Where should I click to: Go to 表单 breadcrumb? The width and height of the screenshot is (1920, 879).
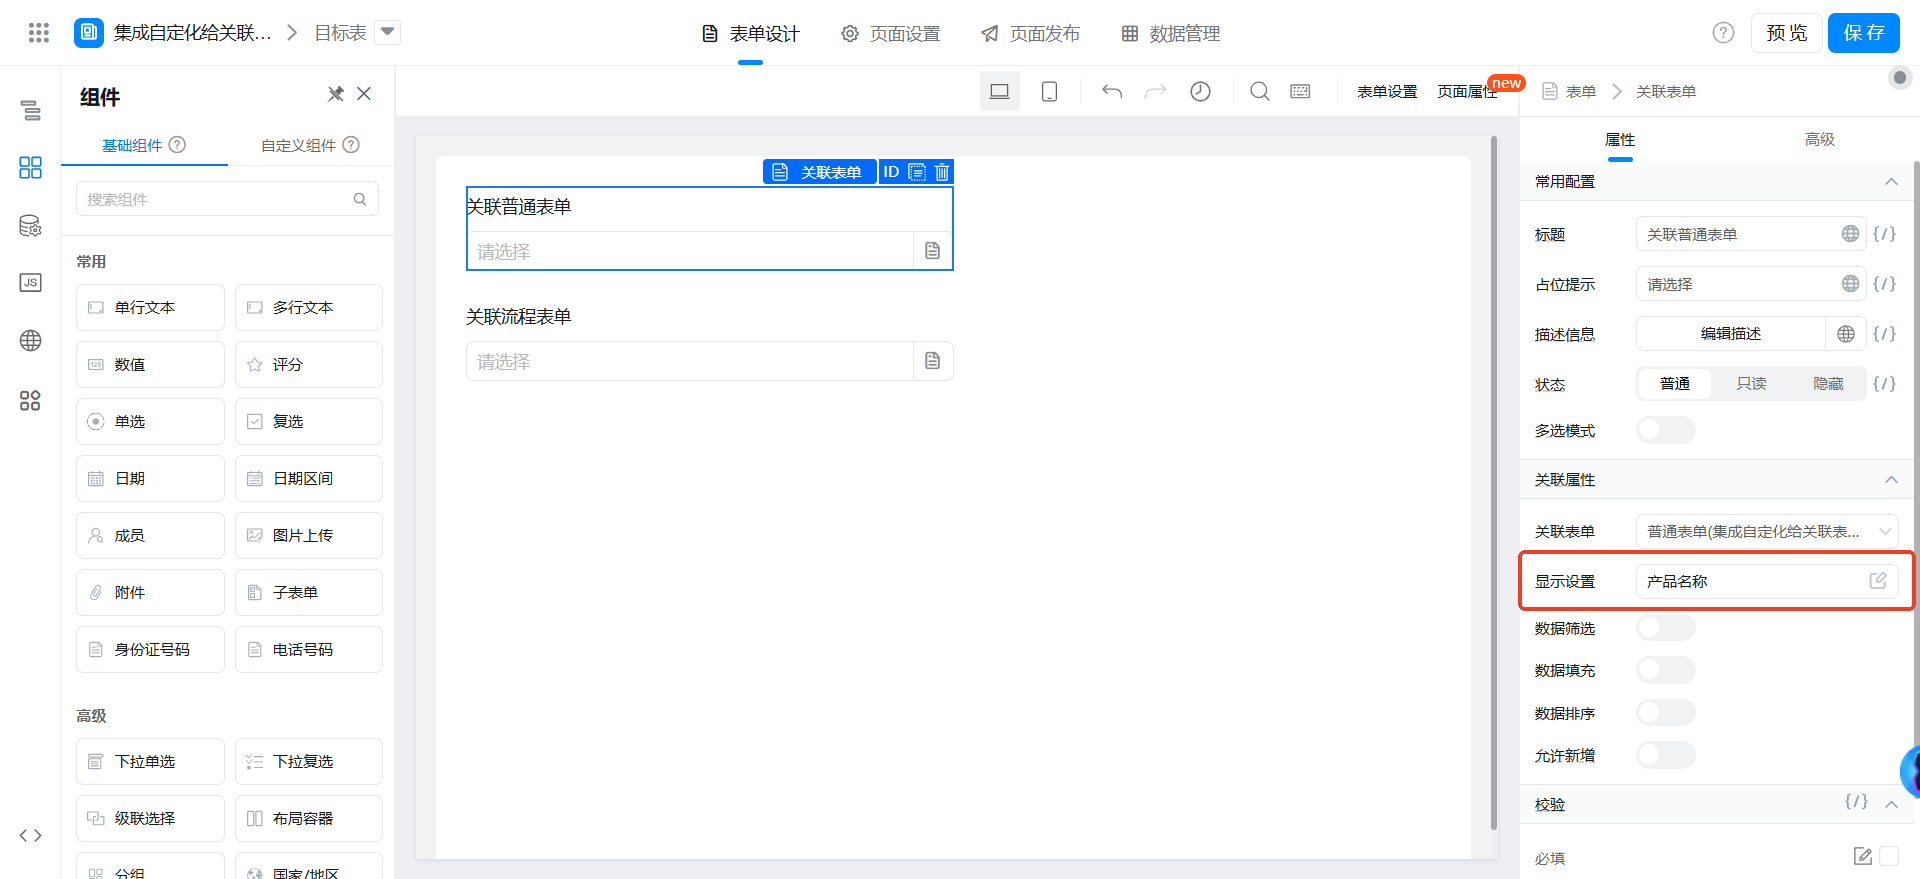tap(1580, 91)
